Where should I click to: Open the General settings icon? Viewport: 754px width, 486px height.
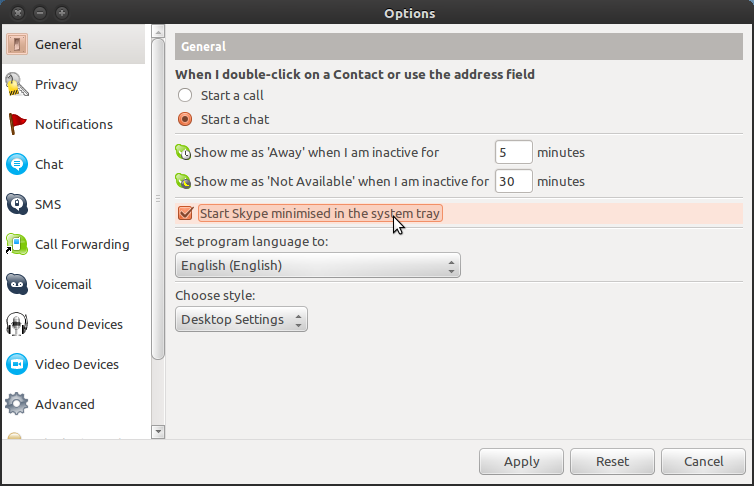click(17, 45)
